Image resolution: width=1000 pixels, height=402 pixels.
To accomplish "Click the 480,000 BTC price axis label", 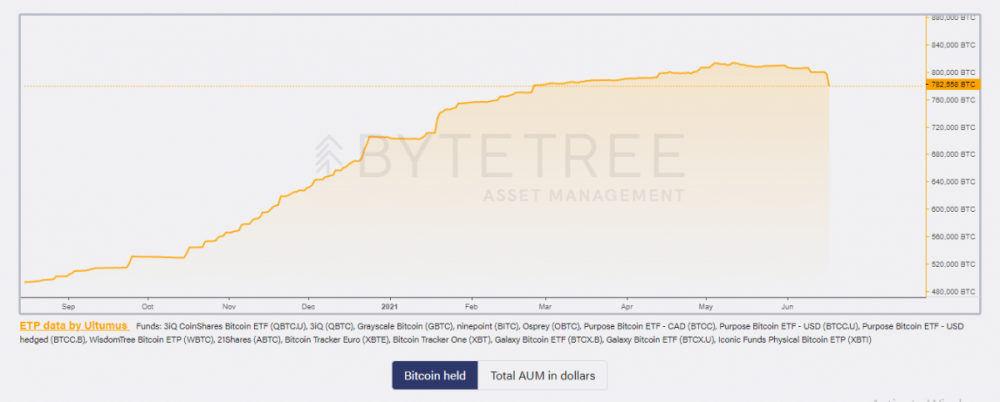I will coord(952,292).
